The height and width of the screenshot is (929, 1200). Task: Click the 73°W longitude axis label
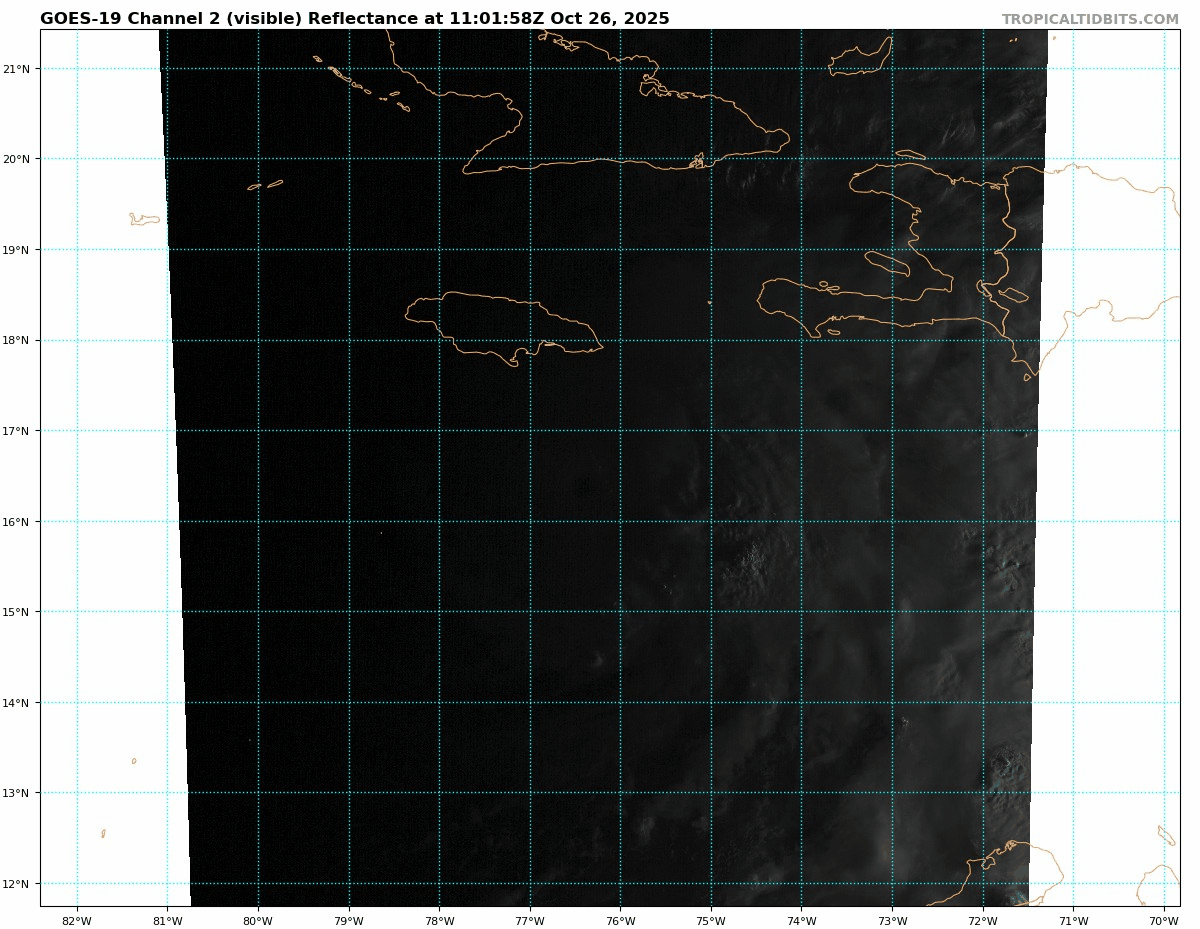point(892,920)
